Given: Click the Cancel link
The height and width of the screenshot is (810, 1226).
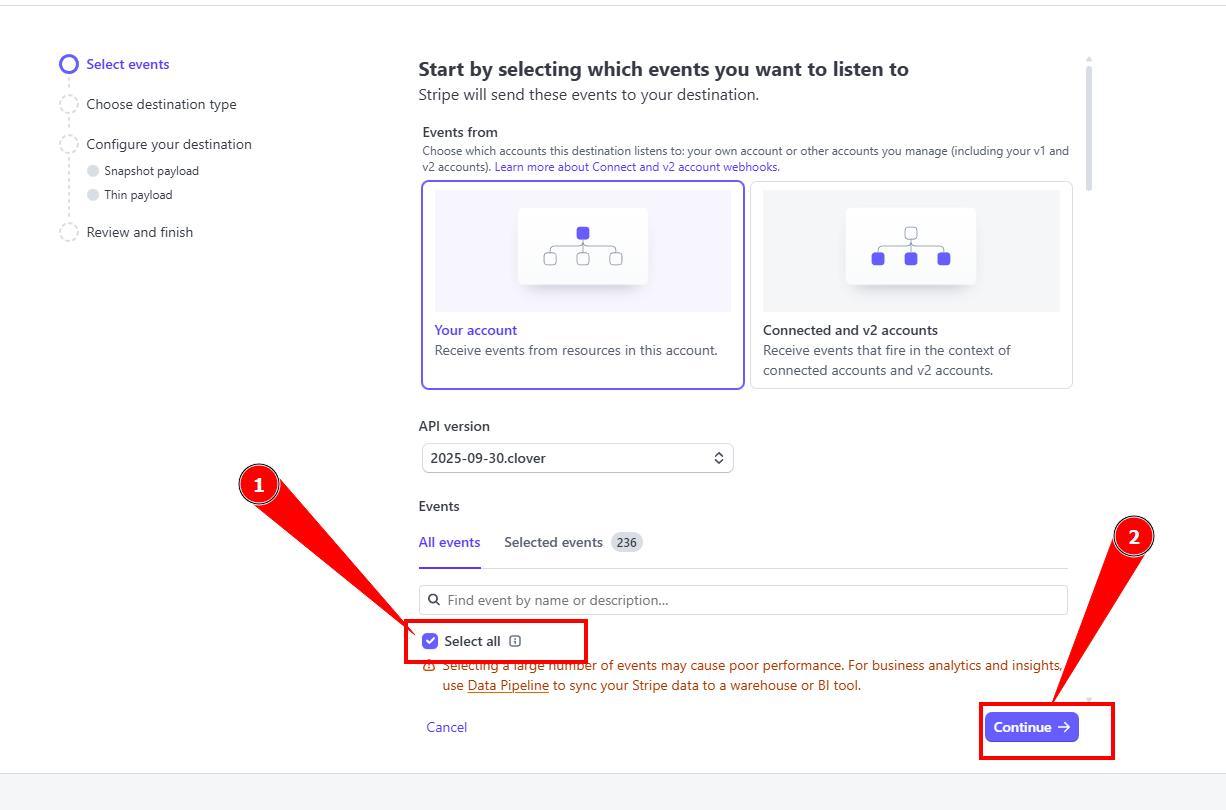Looking at the screenshot, I should click(x=446, y=727).
